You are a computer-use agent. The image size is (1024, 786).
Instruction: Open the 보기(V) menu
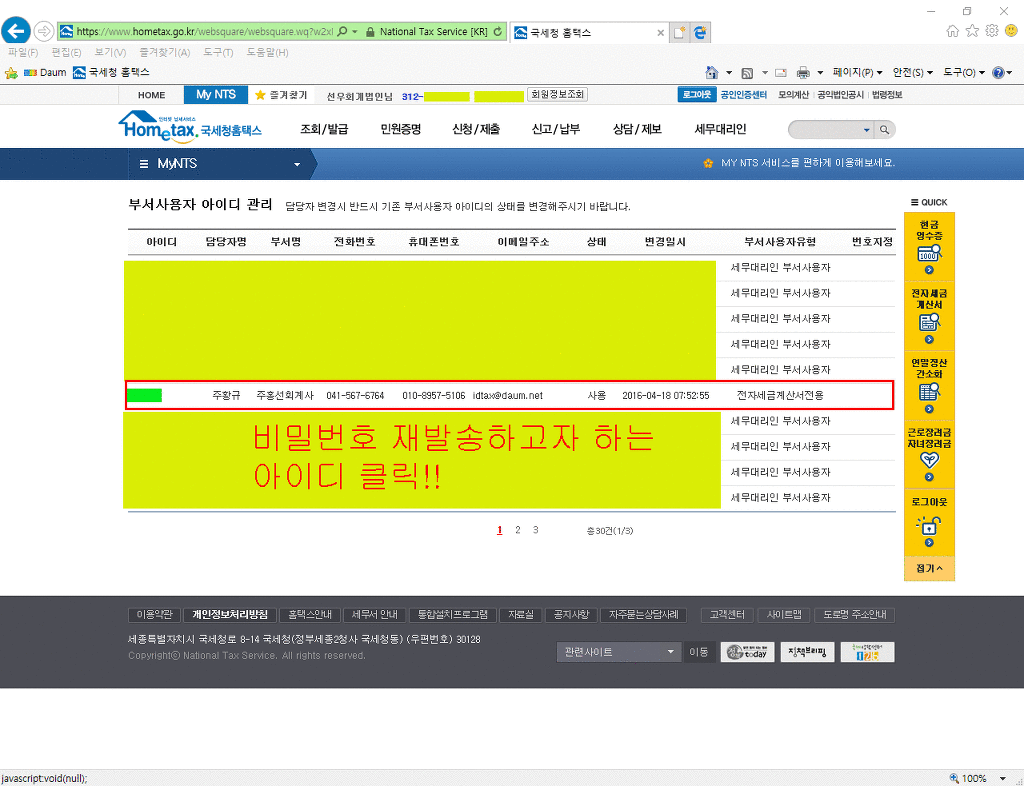click(x=110, y=52)
